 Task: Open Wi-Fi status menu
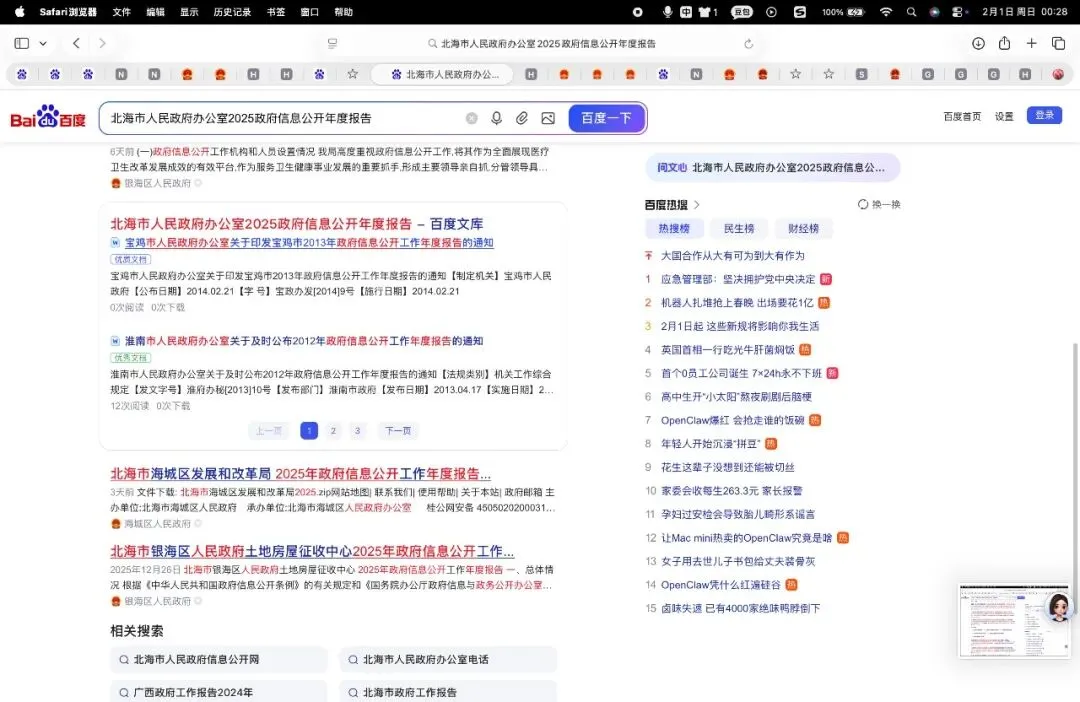pyautogui.click(x=886, y=12)
